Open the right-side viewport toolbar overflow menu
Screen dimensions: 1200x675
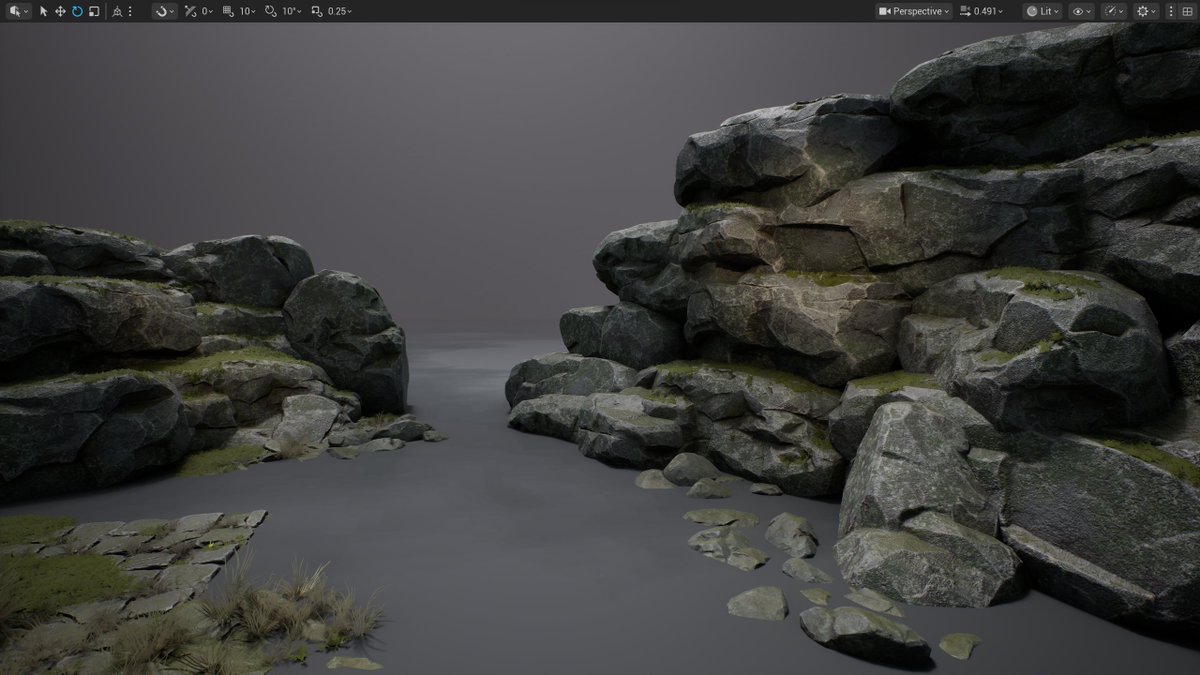[x=1171, y=11]
